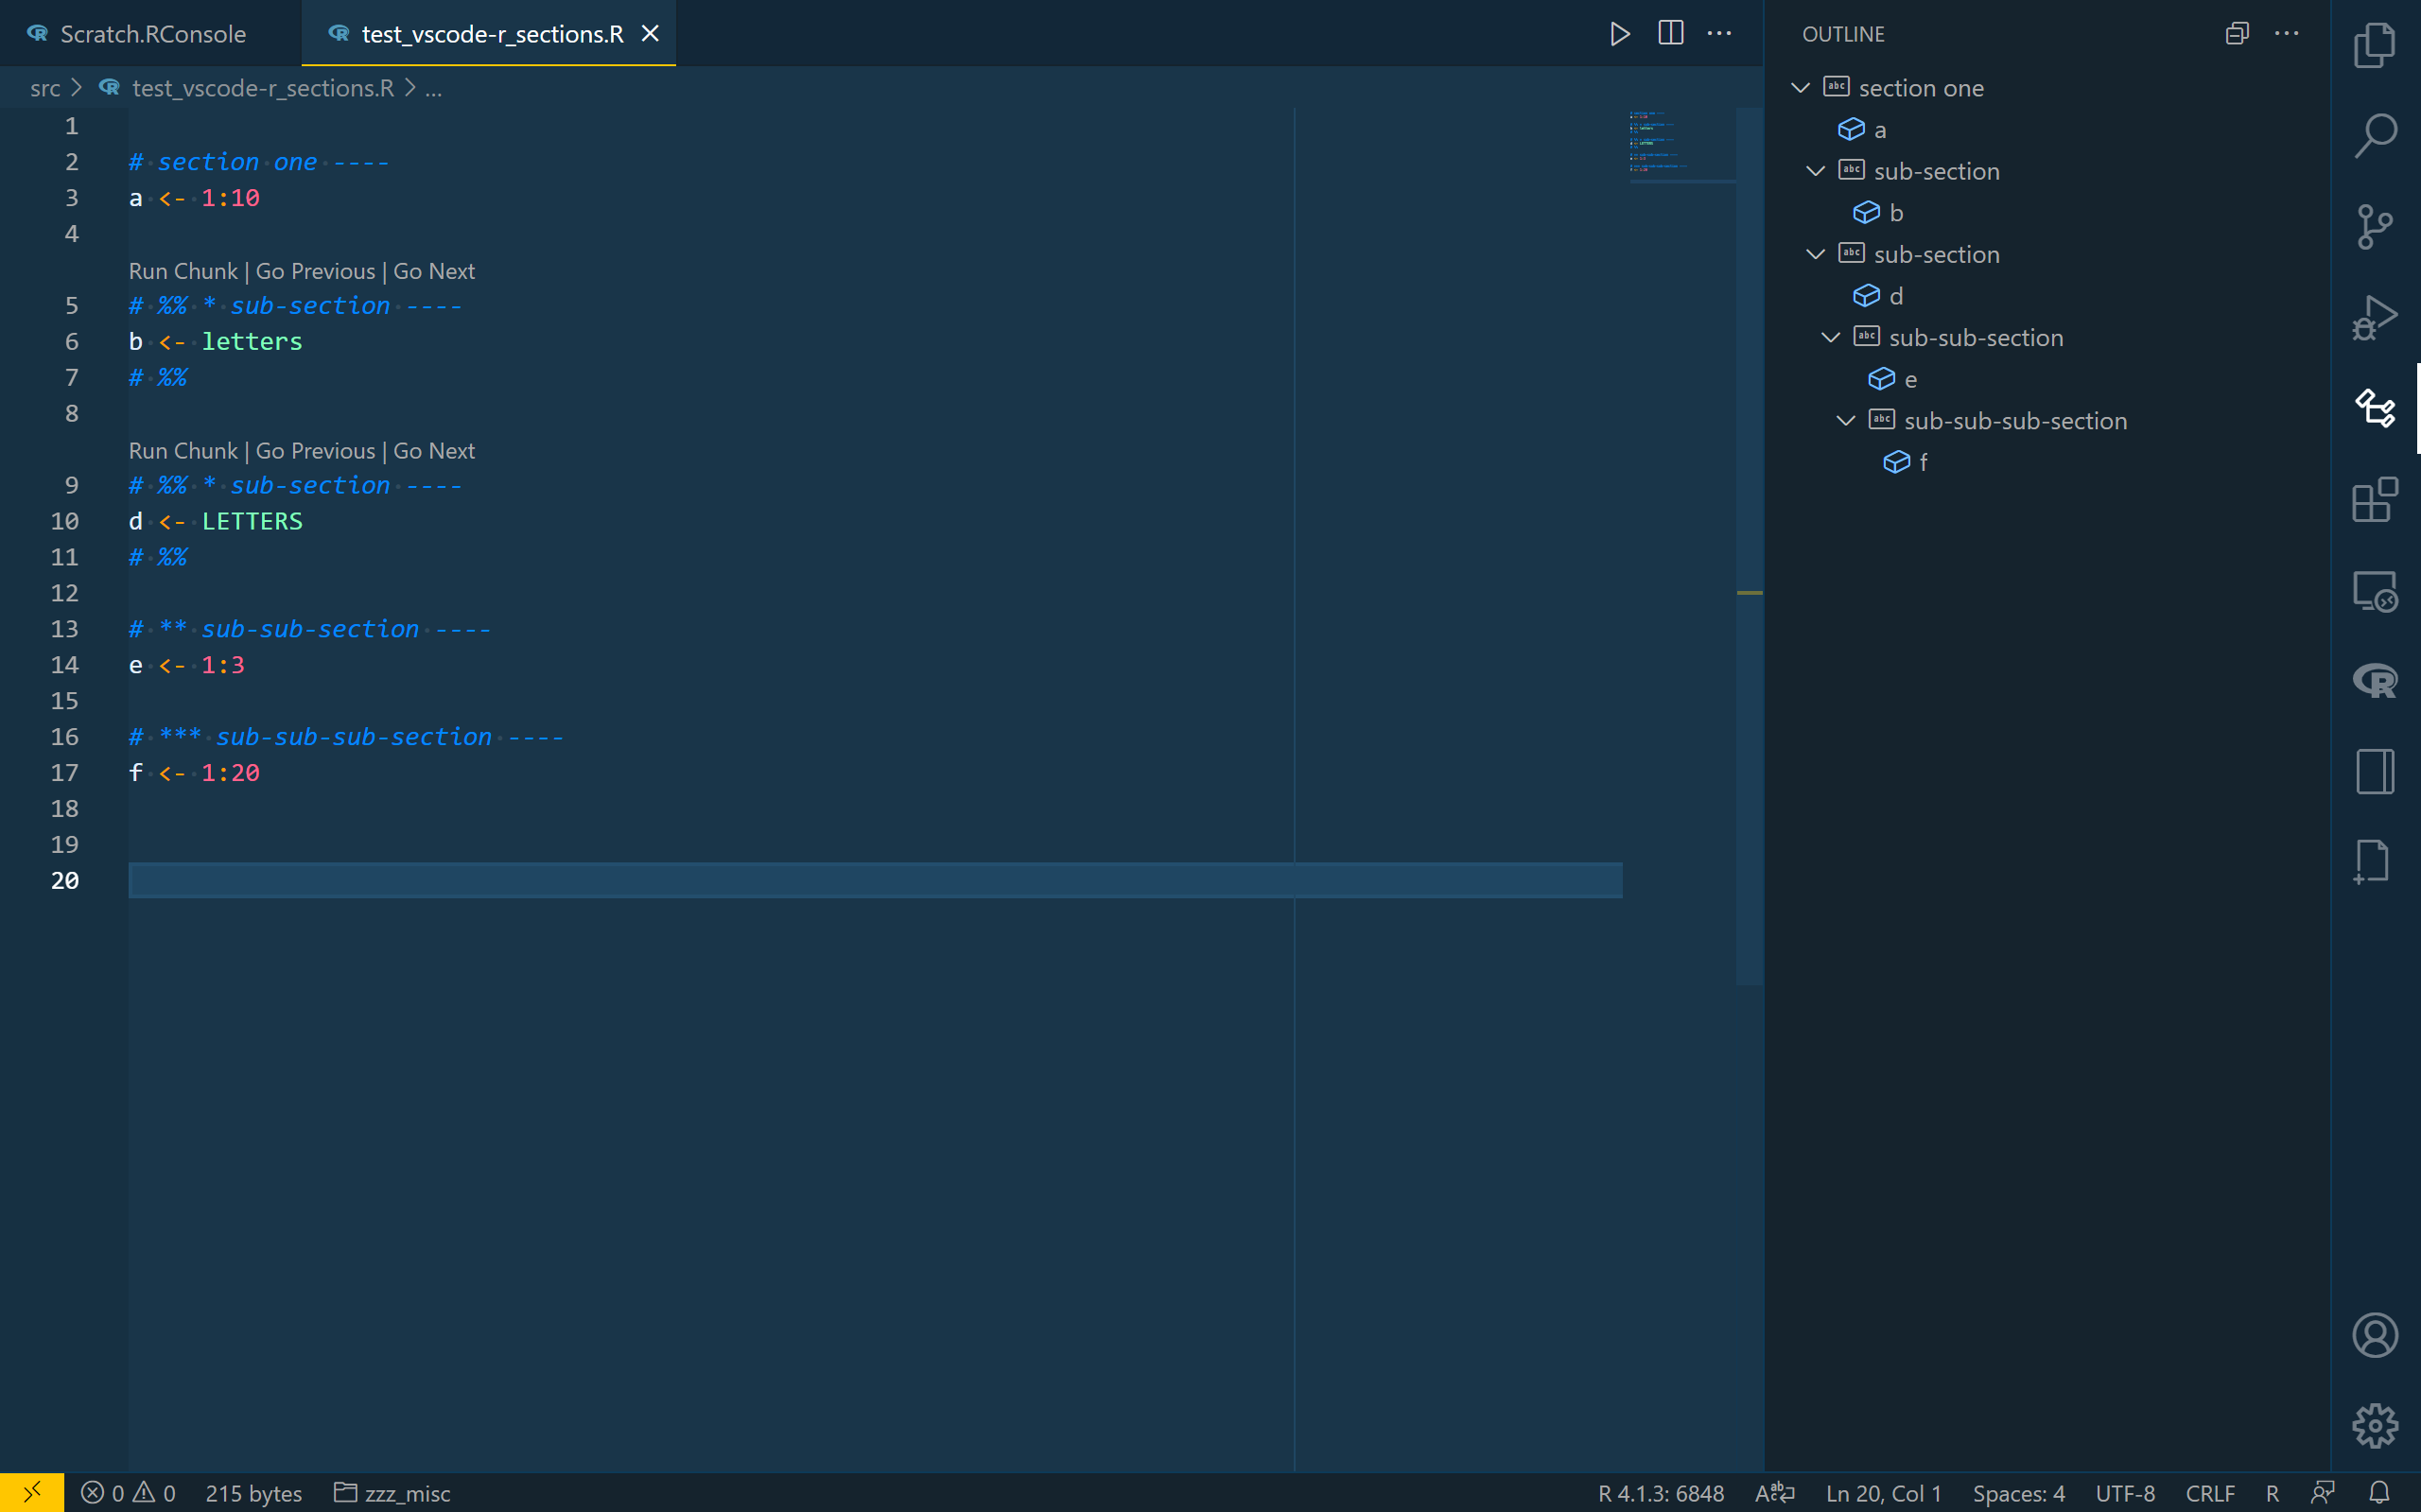Click the first 'Run Chunk' code lens

point(183,271)
